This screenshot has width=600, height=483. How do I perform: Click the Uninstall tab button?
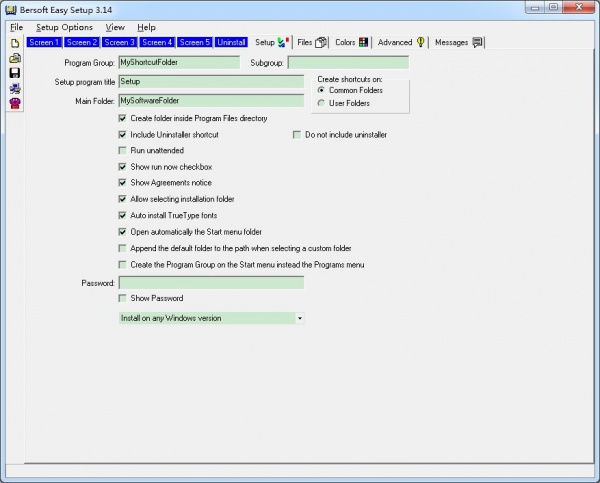coord(231,43)
